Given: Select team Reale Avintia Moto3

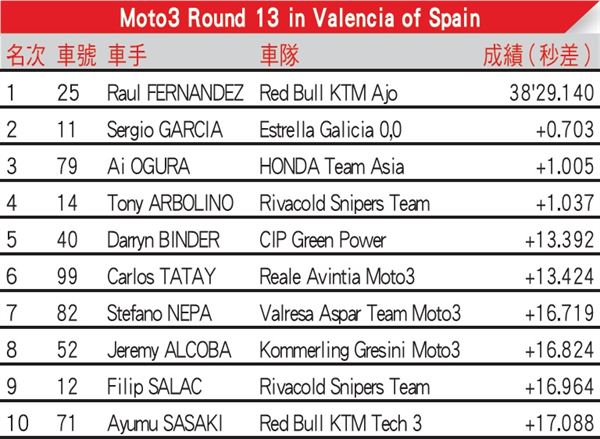Looking at the screenshot, I should click(337, 276).
